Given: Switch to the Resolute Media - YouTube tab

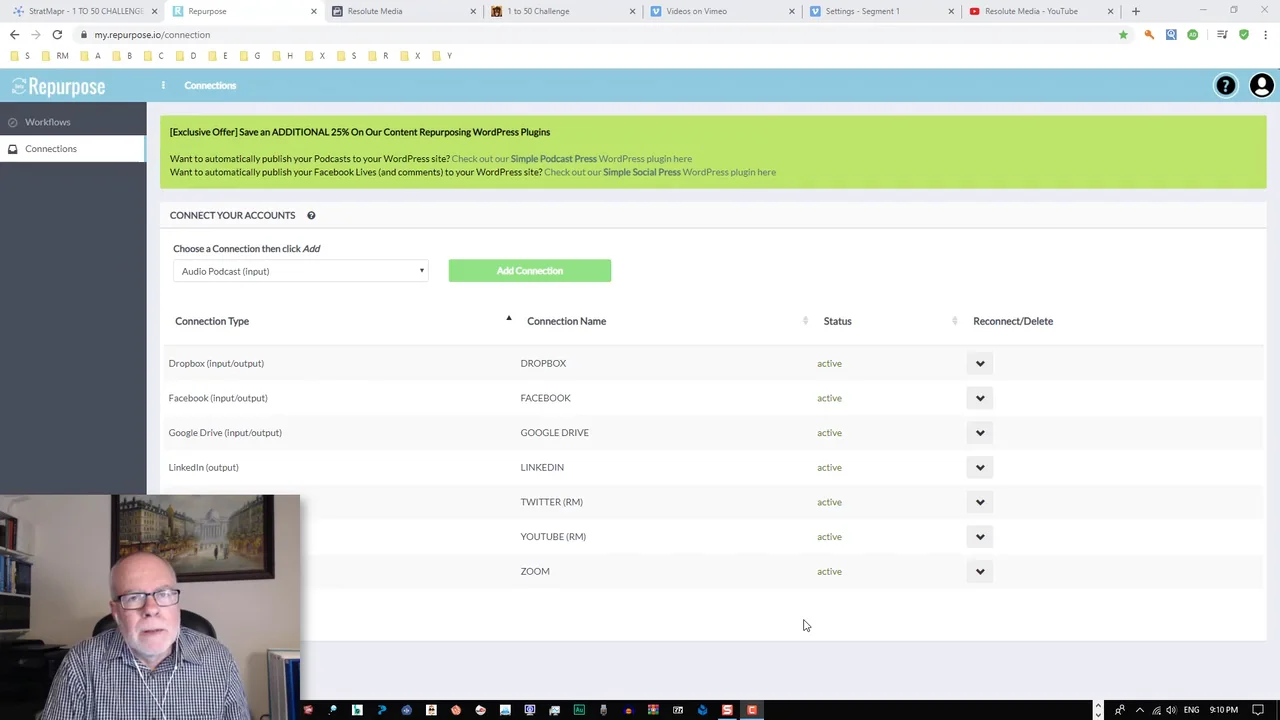Looking at the screenshot, I should [1038, 11].
